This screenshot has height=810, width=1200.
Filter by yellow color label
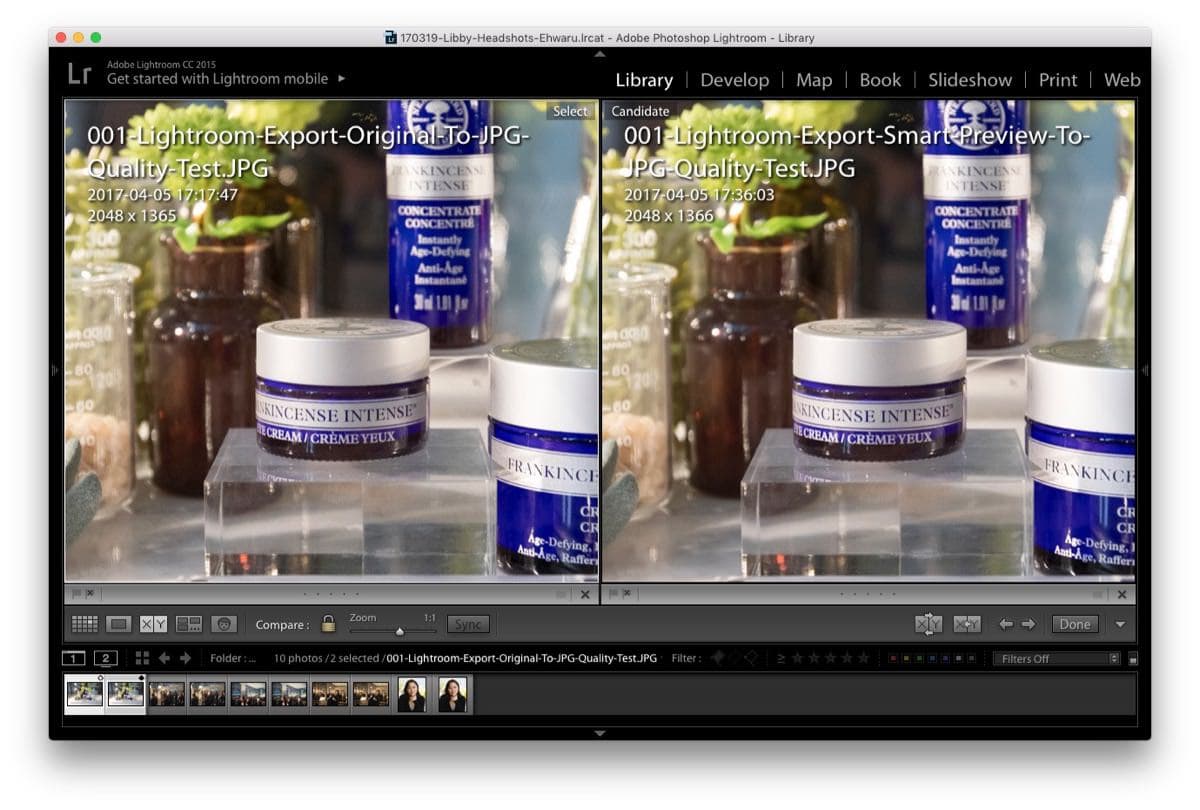[x=905, y=658]
